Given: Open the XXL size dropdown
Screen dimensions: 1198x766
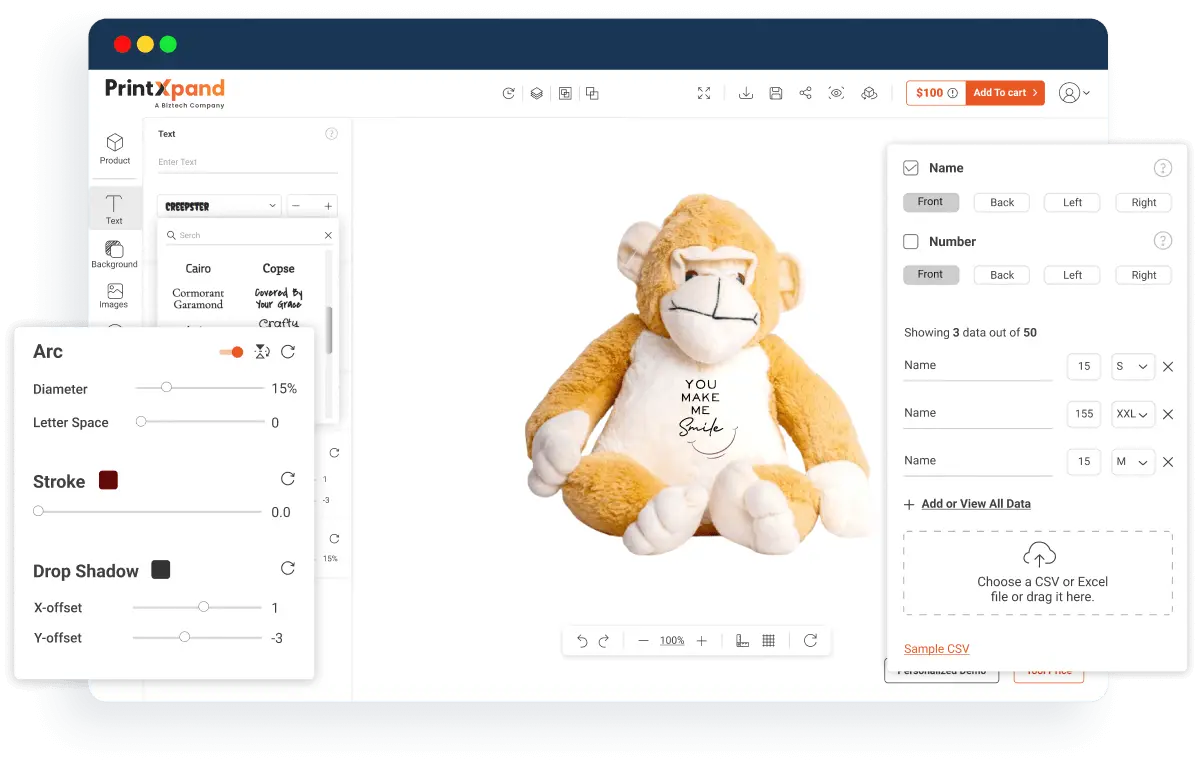Looking at the screenshot, I should click(x=1132, y=414).
